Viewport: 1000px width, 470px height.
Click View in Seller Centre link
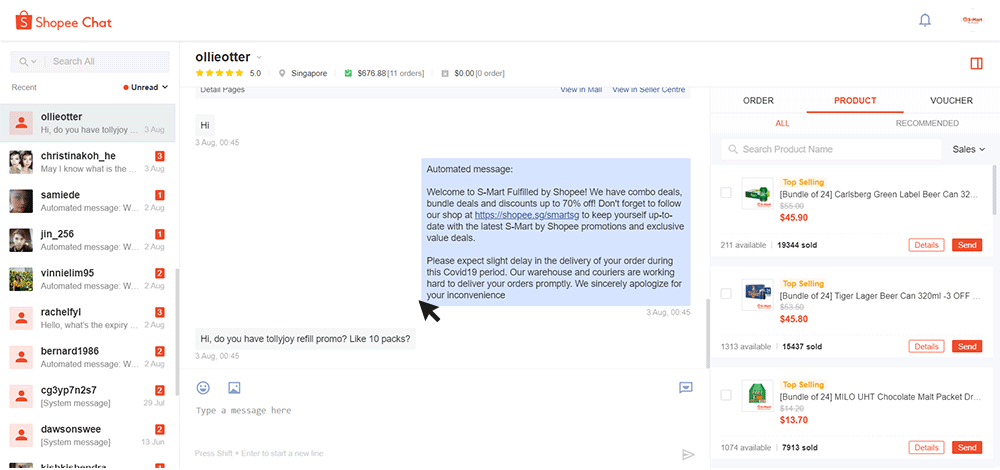[649, 90]
